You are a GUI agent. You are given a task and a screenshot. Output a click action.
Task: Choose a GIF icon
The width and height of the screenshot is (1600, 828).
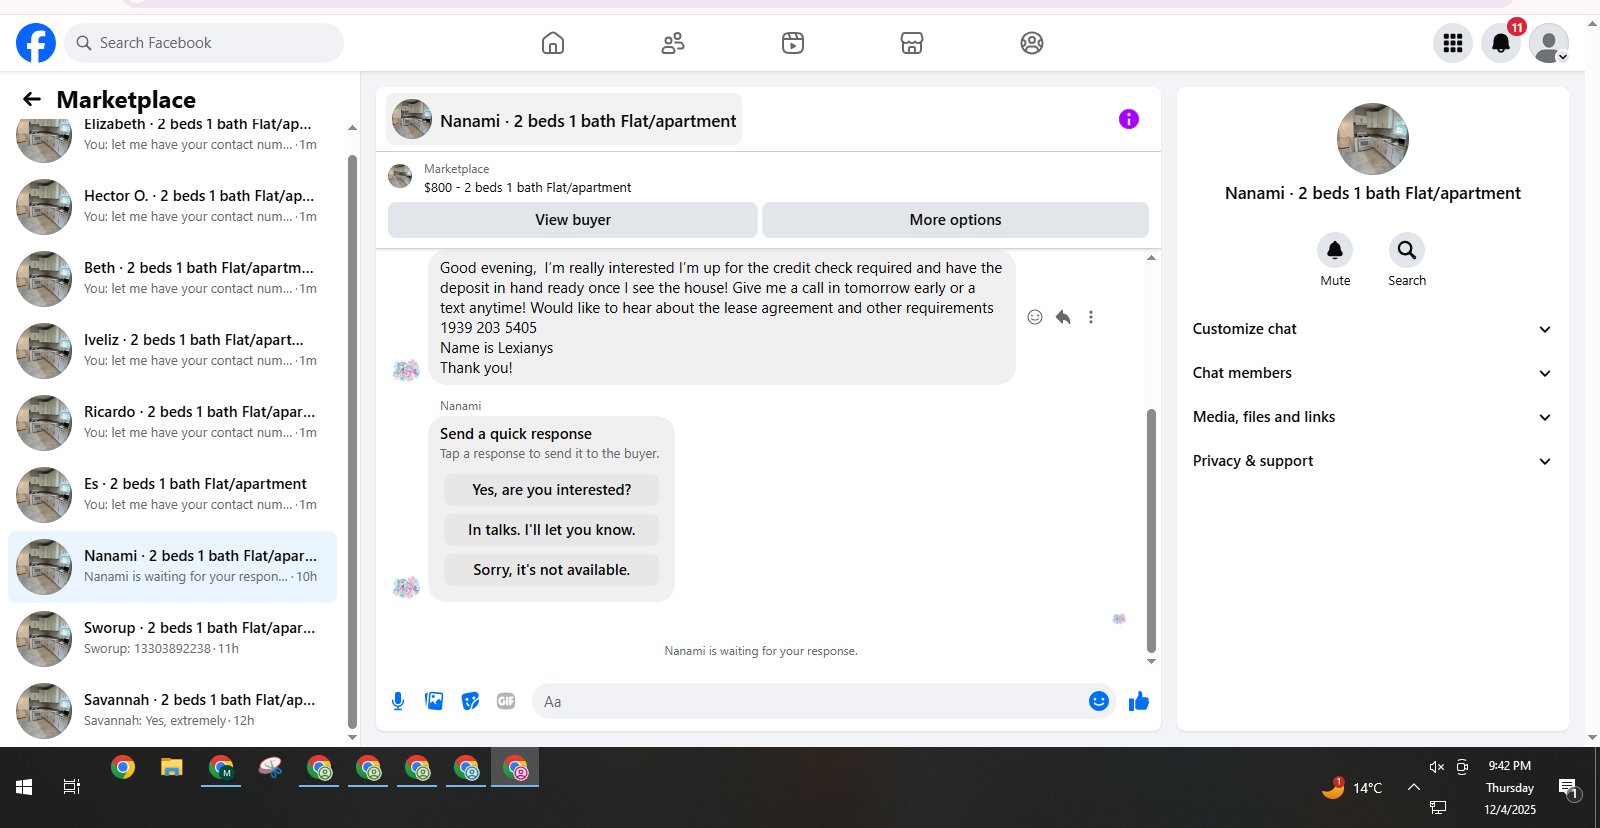(506, 701)
